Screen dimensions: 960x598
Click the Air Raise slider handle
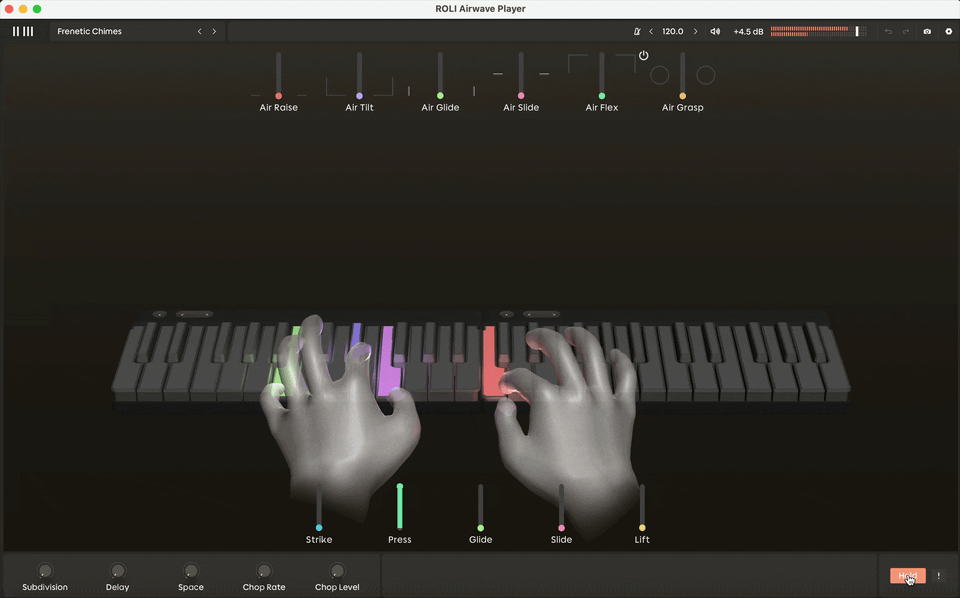[279, 96]
